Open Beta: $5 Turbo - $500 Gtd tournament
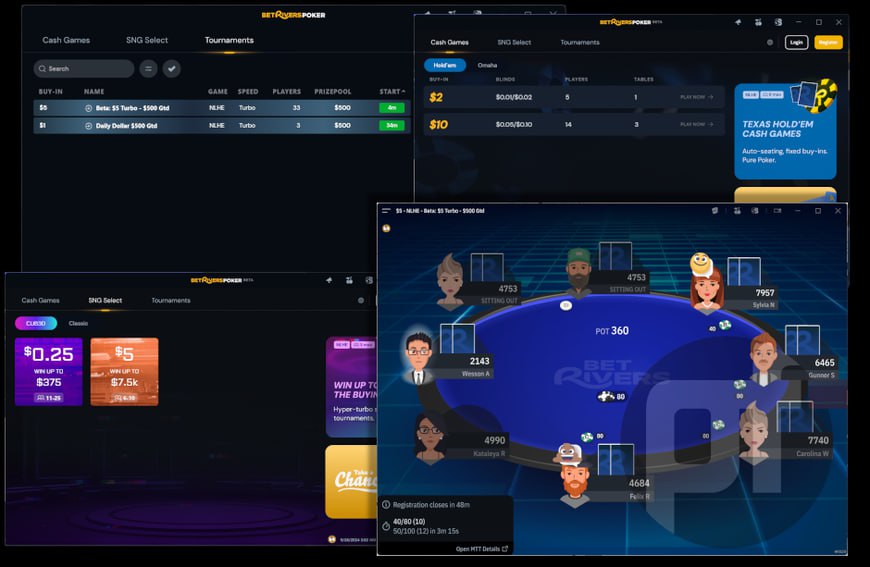870x567 pixels. click(x=221, y=108)
